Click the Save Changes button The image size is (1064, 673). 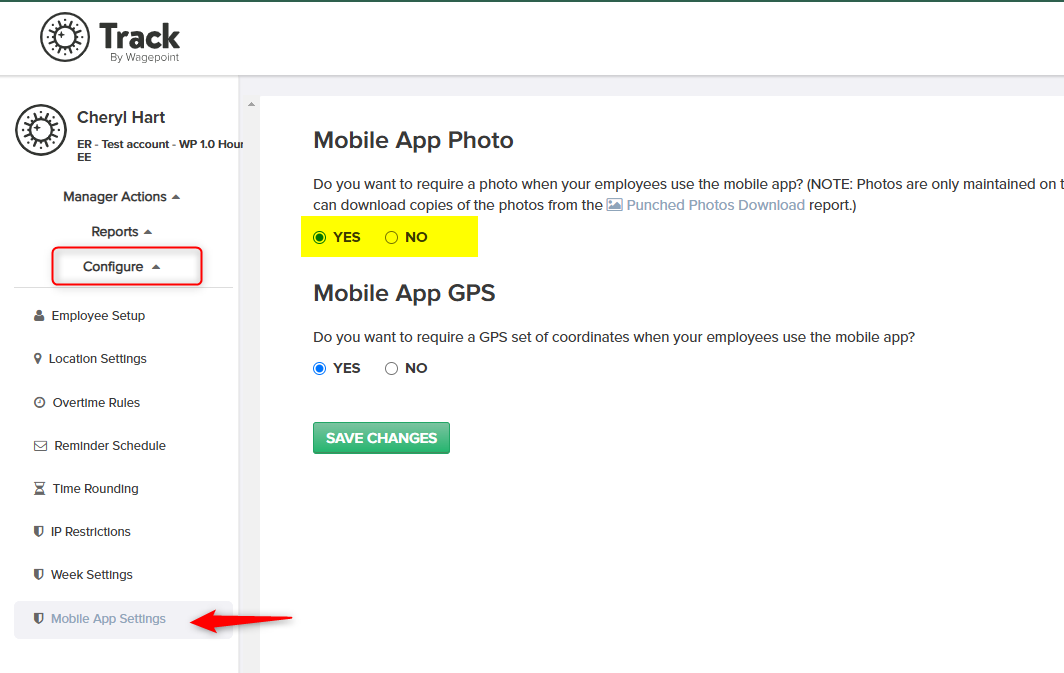coord(381,438)
